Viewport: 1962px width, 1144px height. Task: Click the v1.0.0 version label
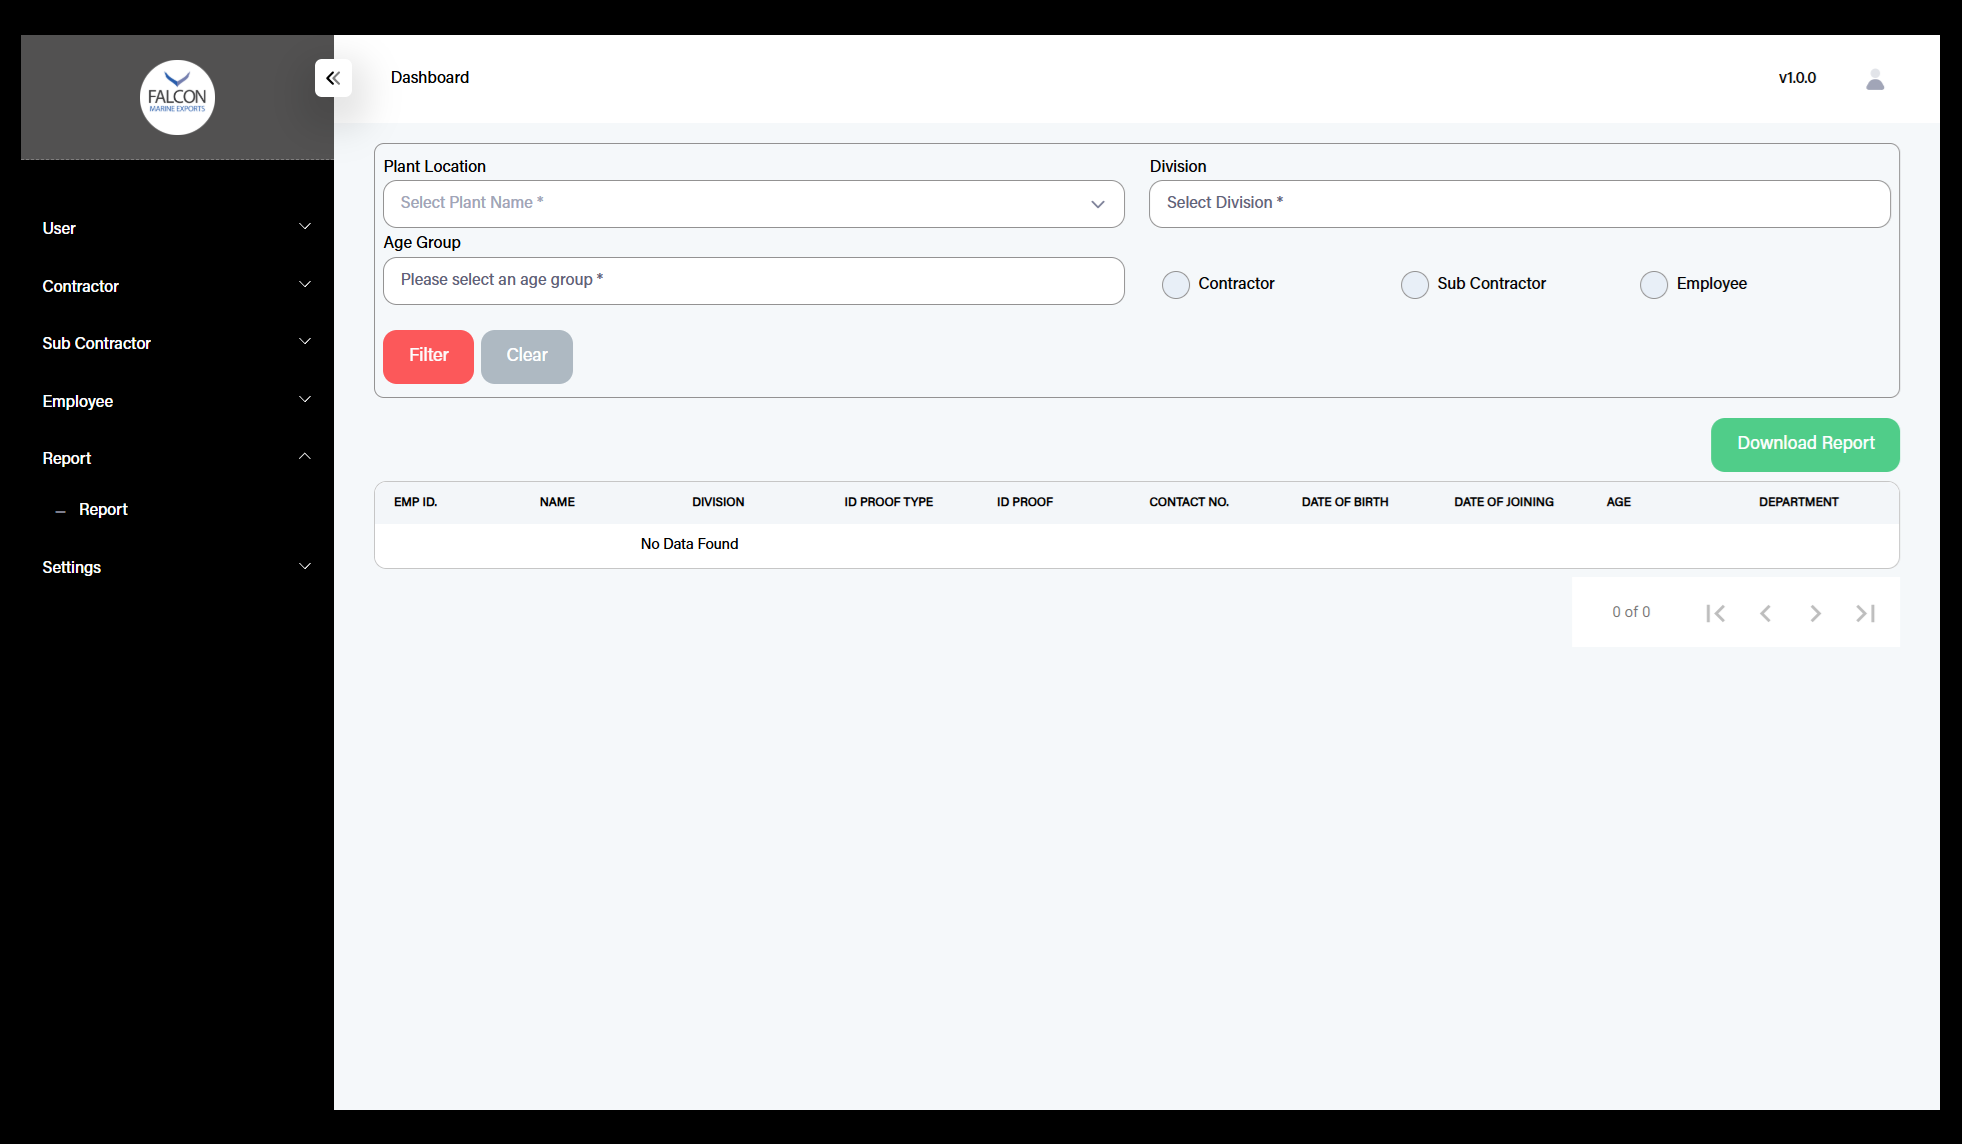click(x=1797, y=77)
